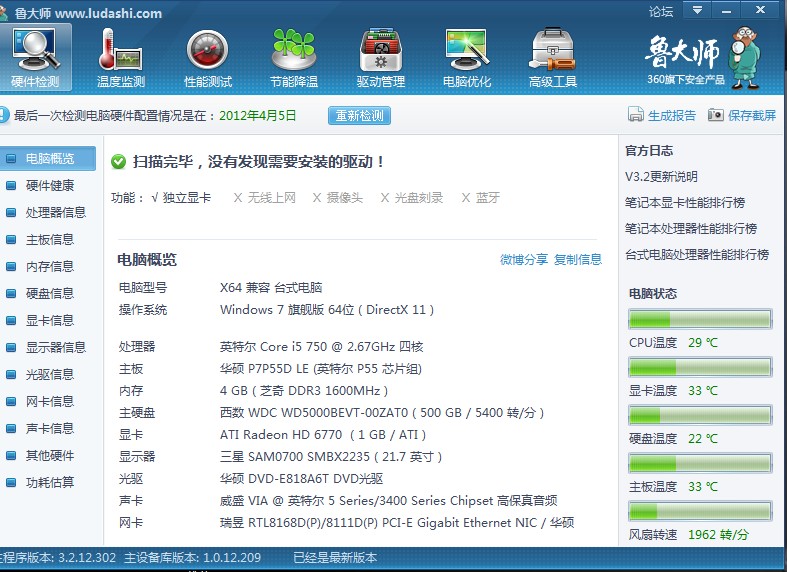Open the title bar dropdown menu arrow
The width and height of the screenshot is (787, 572).
pyautogui.click(x=696, y=11)
